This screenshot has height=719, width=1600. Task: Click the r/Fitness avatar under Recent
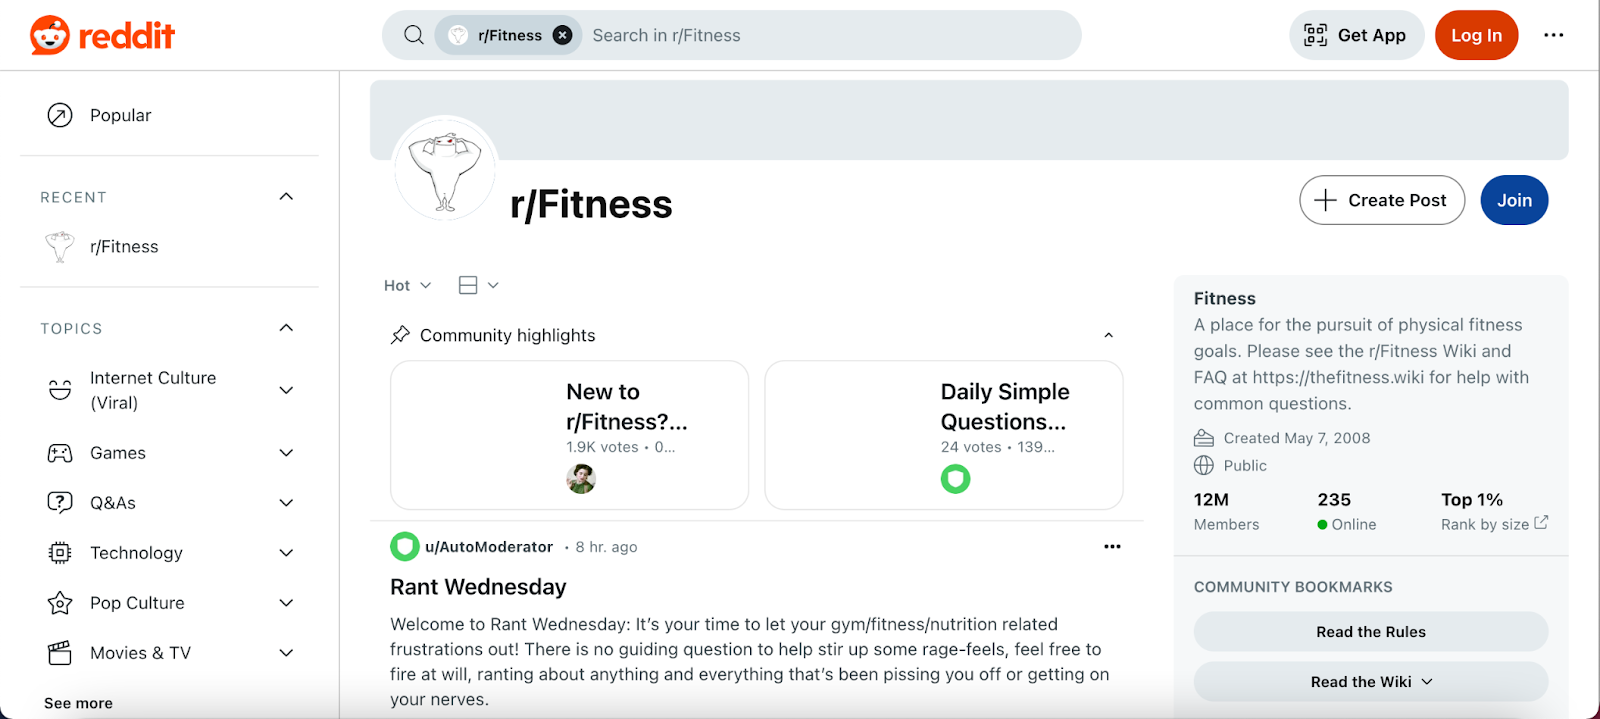[x=60, y=246]
